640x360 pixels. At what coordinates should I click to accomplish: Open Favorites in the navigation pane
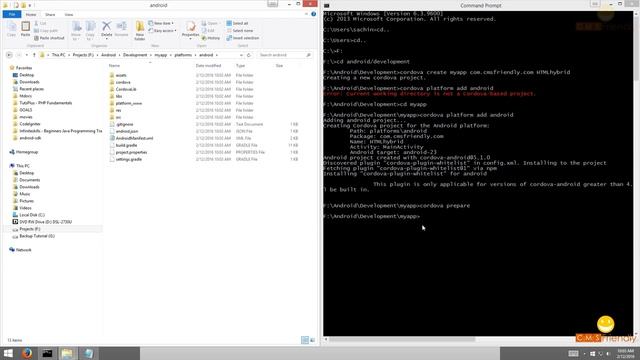click(24, 68)
